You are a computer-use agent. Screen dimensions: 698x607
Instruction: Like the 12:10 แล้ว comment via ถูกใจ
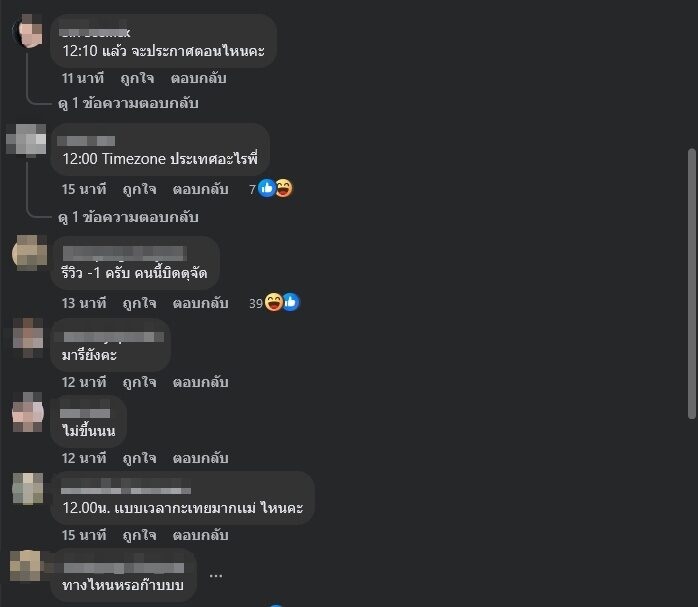[138, 78]
